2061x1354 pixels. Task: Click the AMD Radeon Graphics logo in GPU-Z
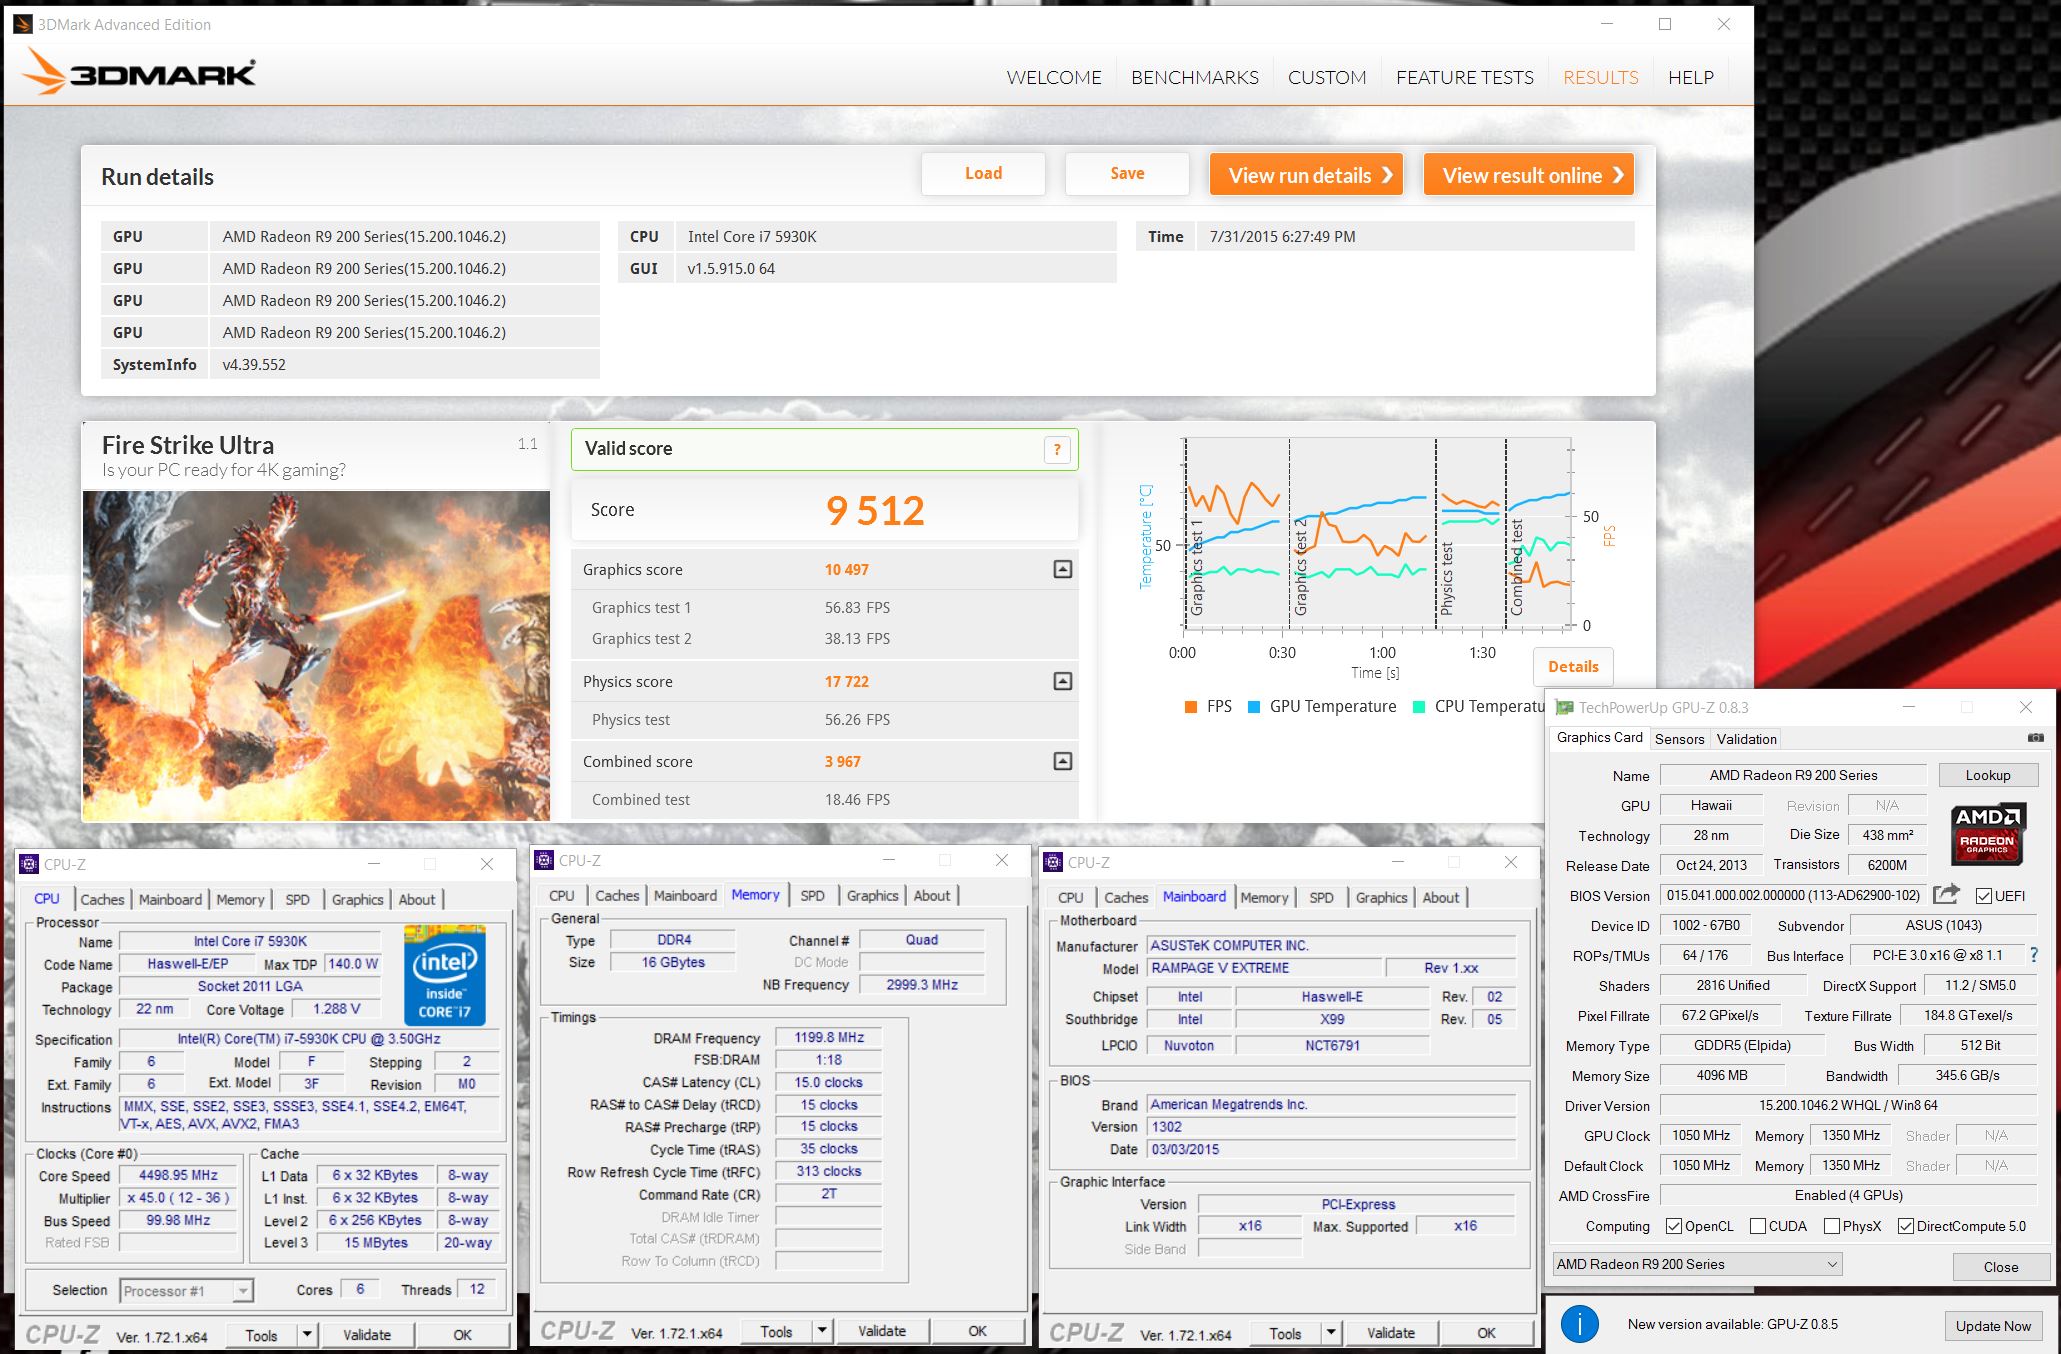(x=1987, y=832)
